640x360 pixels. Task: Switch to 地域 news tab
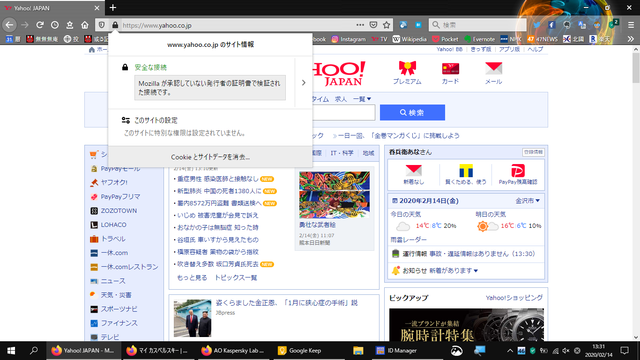(x=368, y=153)
